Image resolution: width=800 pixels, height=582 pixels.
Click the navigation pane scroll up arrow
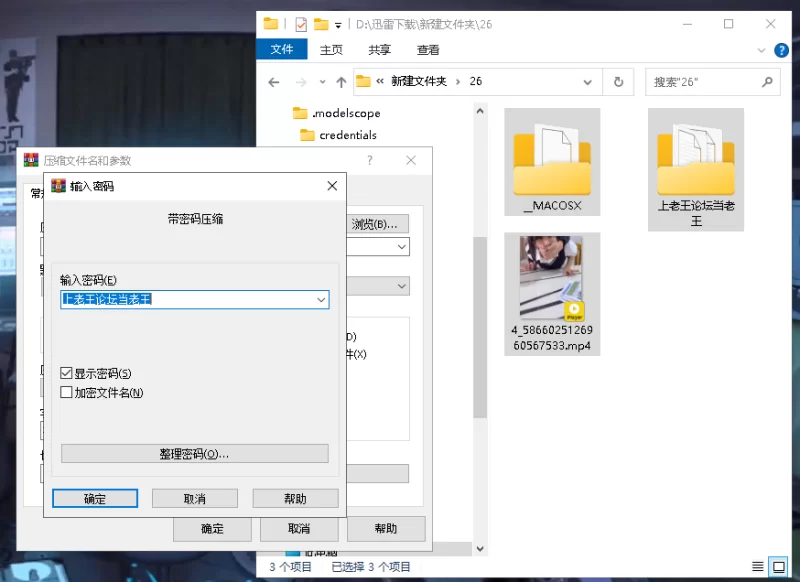[x=480, y=111]
